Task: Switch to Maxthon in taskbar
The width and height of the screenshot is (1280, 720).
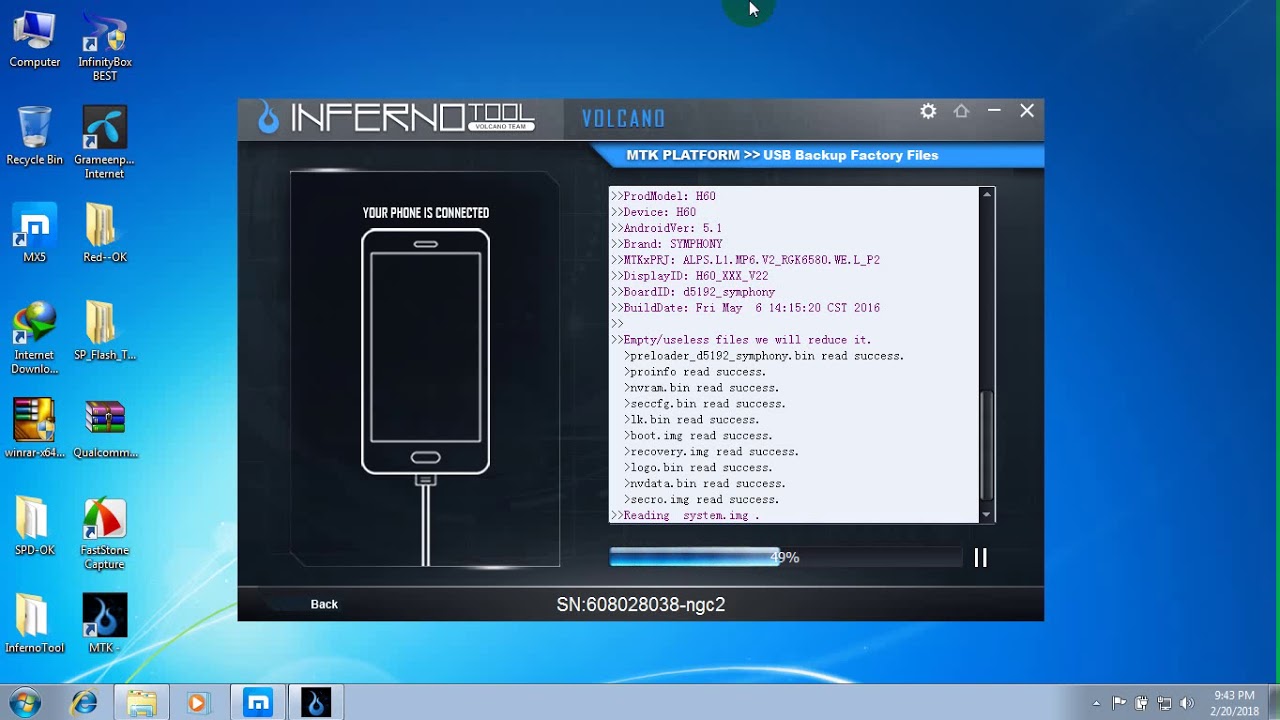Action: tap(258, 703)
